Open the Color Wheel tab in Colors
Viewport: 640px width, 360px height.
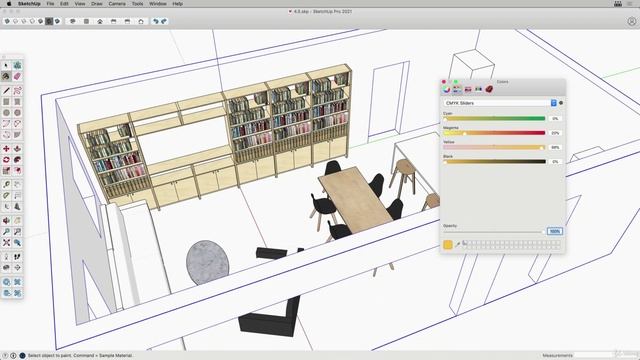click(x=446, y=89)
